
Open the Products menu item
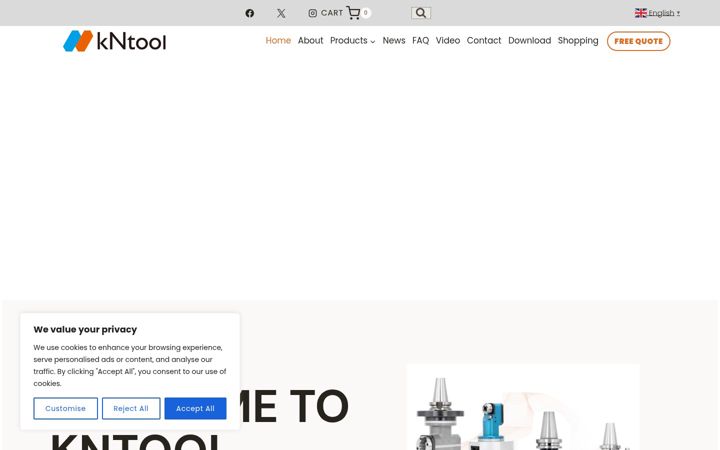tap(349, 40)
